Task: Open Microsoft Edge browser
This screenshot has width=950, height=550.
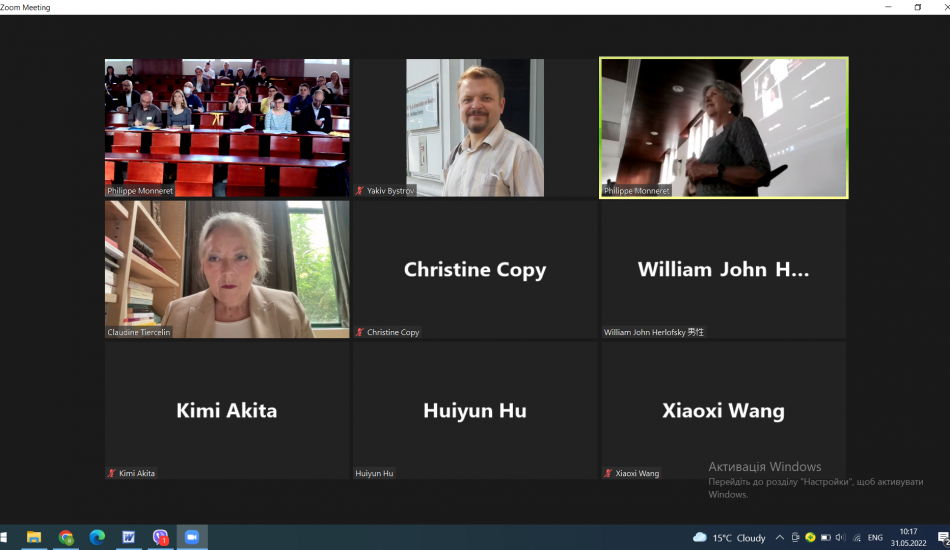Action: (x=97, y=537)
